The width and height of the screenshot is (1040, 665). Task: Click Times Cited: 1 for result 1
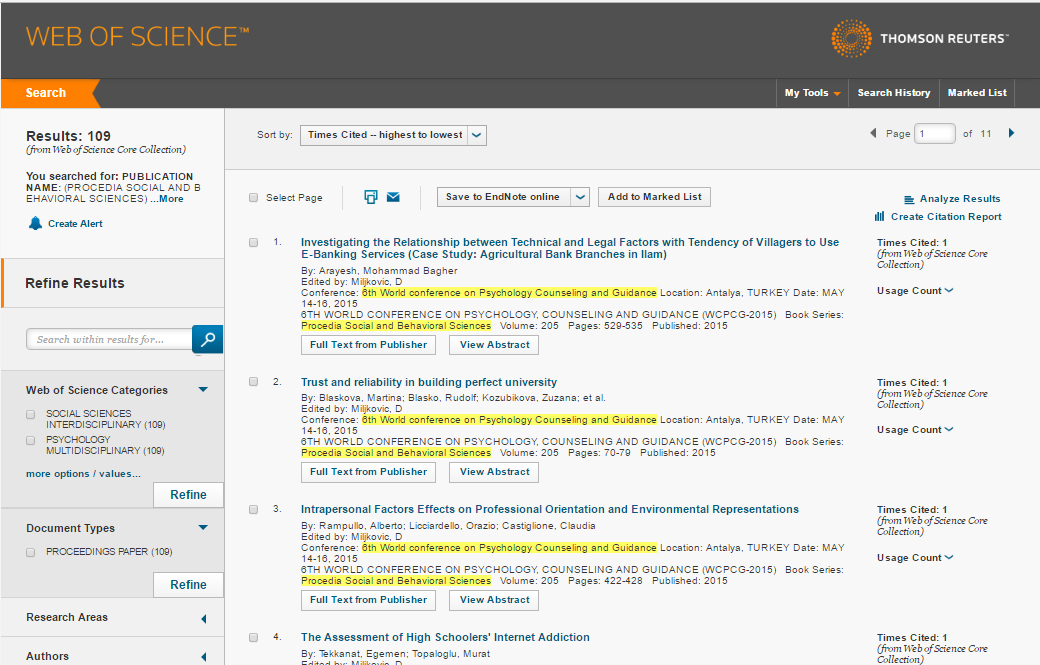point(912,243)
